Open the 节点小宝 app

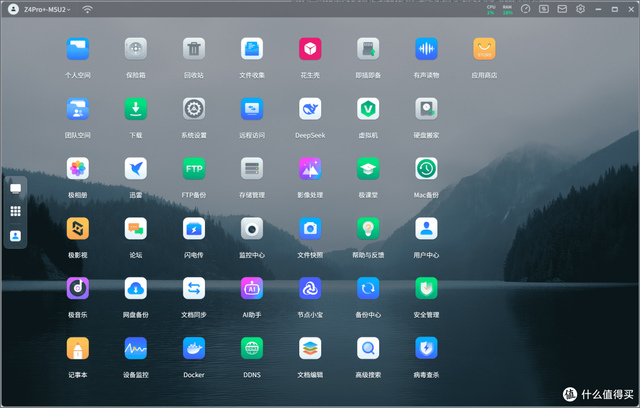(310, 288)
